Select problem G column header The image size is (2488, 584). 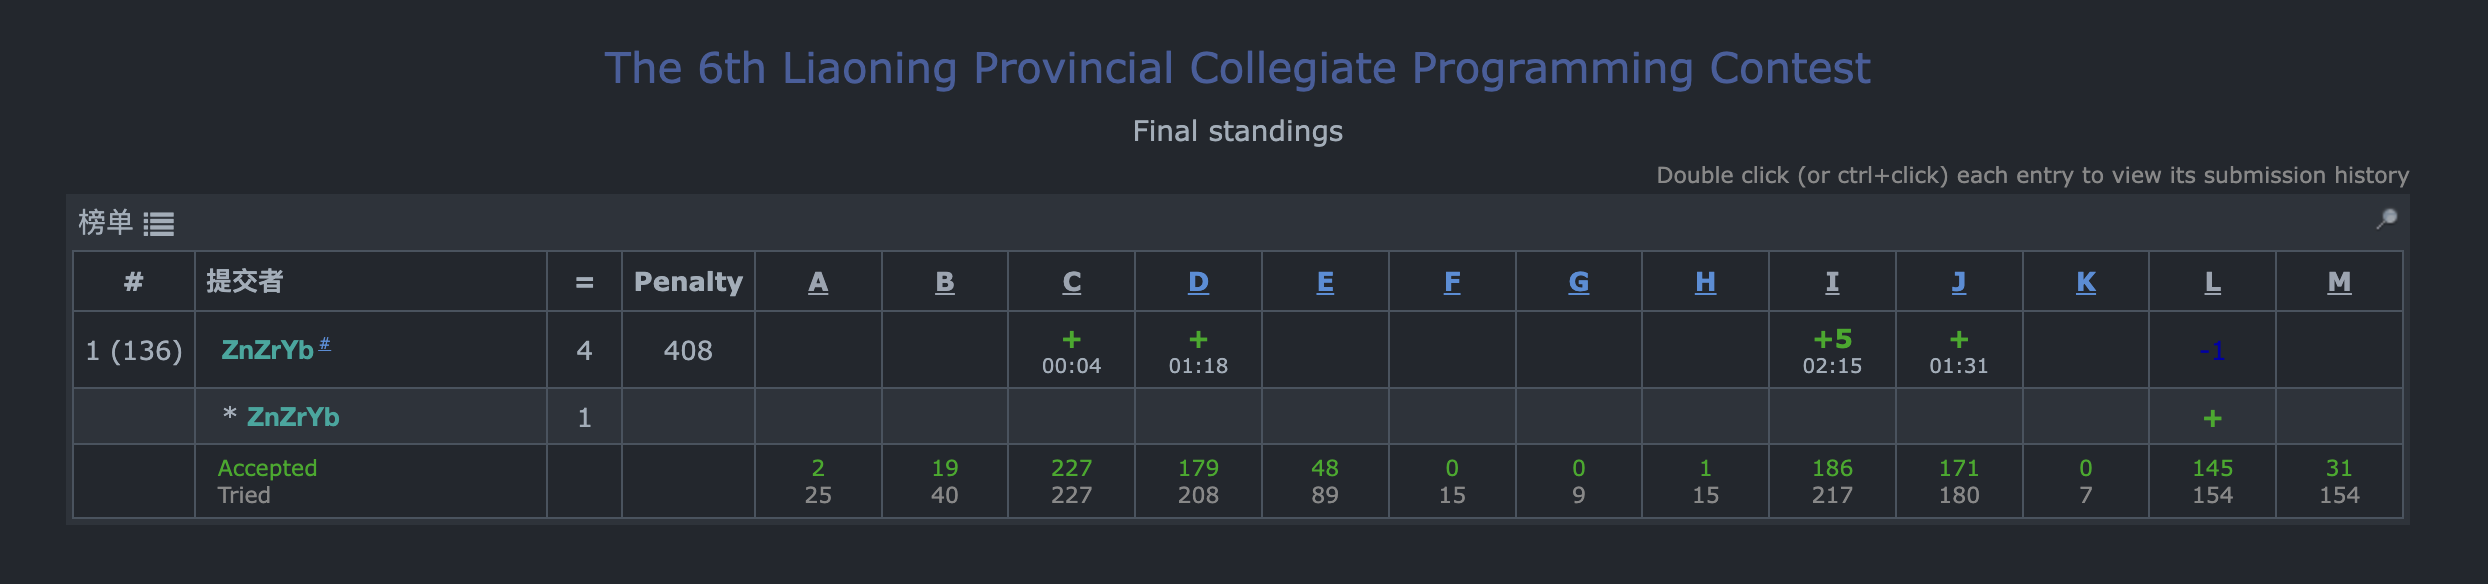coord(1578,282)
